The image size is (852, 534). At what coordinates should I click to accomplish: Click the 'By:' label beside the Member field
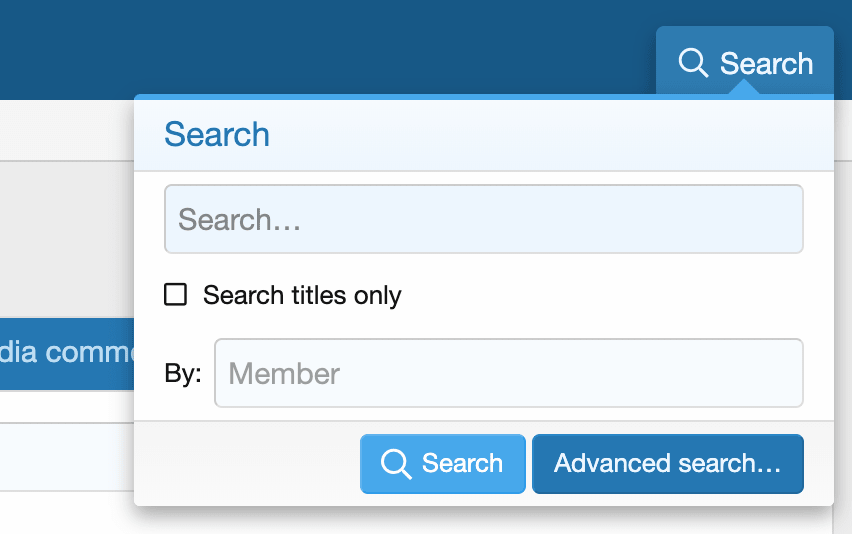click(183, 374)
